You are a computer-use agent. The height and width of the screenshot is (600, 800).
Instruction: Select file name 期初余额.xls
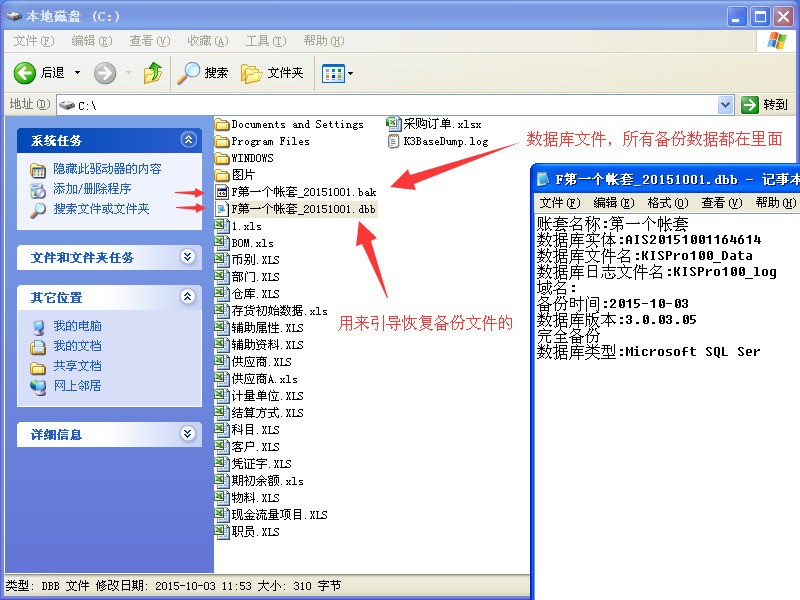pos(268,481)
